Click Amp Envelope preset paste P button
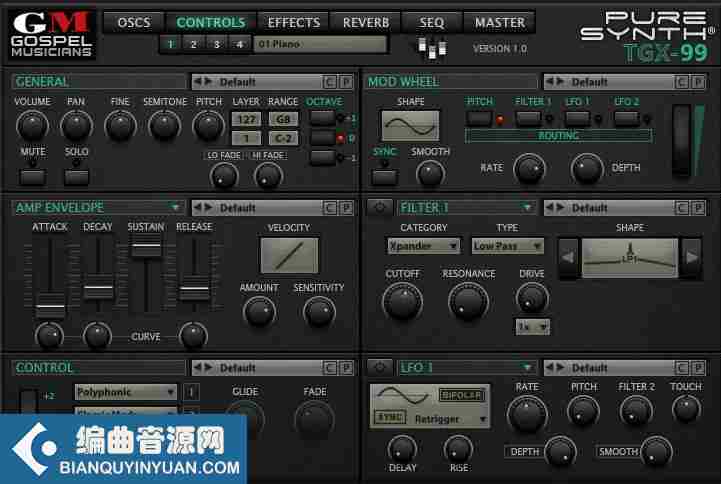The width and height of the screenshot is (721, 484). 346,208
